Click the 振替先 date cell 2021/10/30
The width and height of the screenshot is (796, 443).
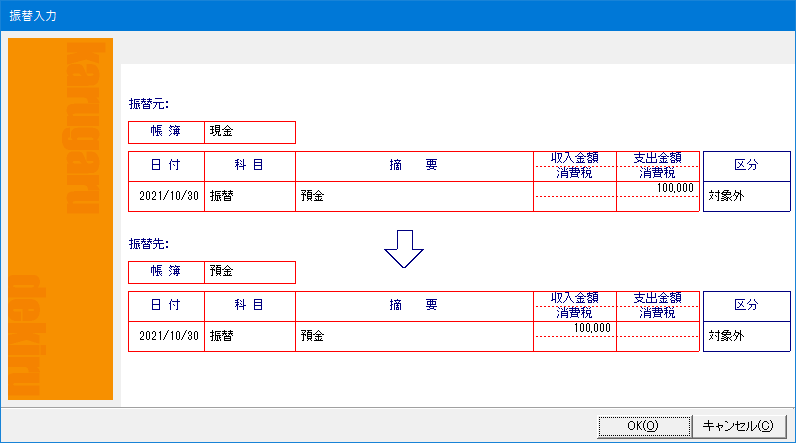[x=167, y=336]
